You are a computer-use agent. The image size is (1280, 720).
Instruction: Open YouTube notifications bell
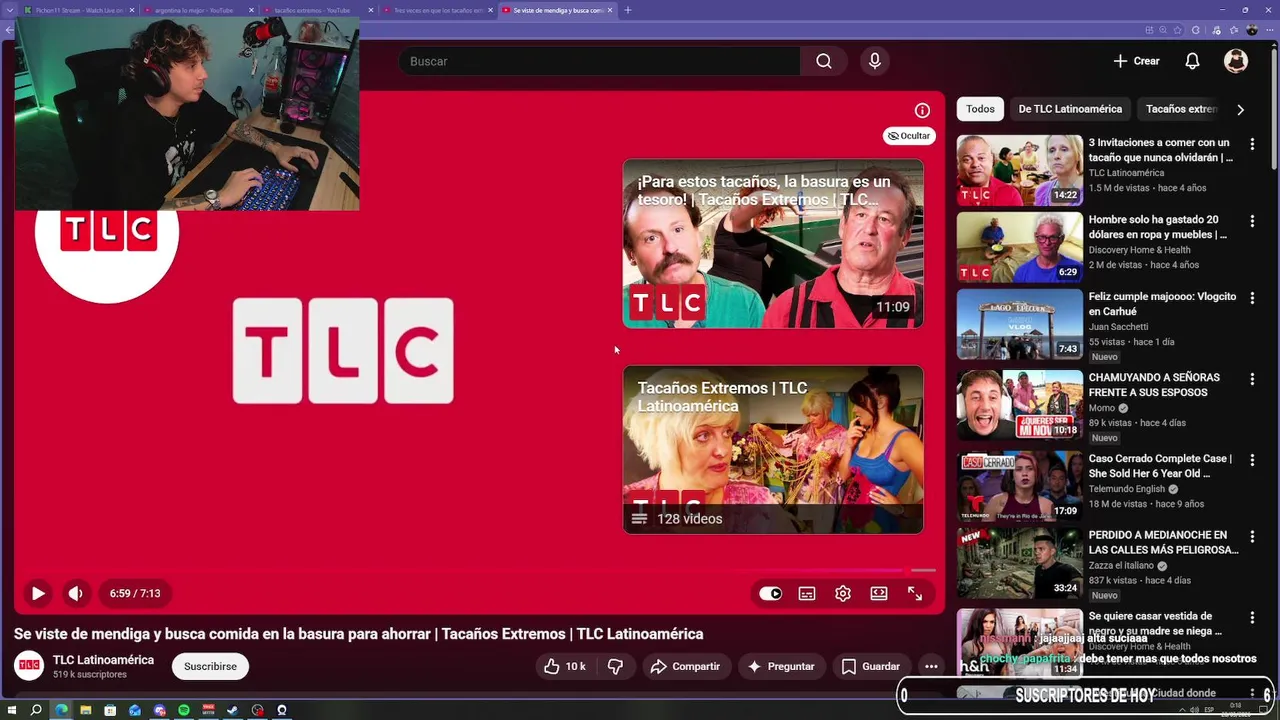(x=1192, y=61)
